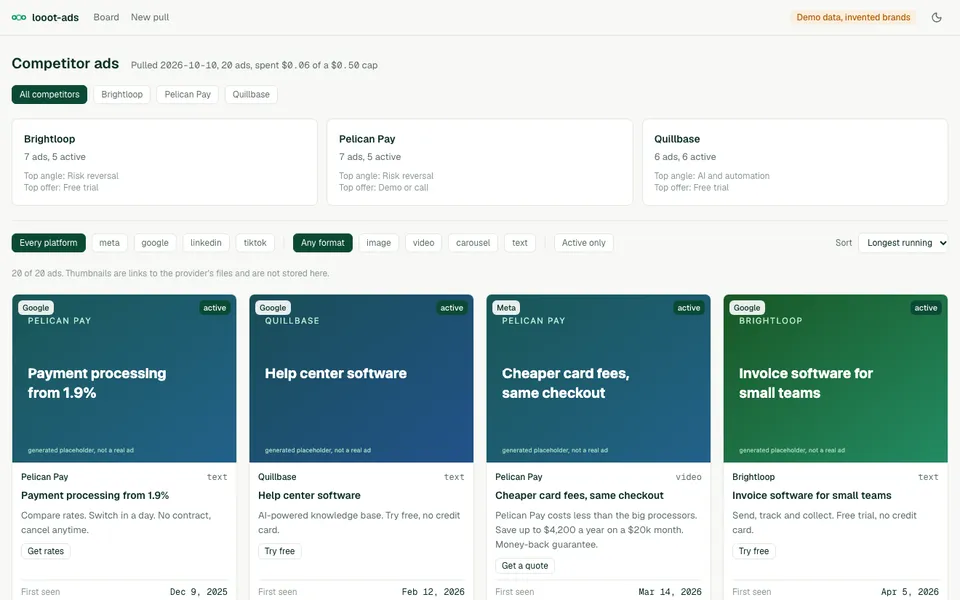Filter competitors by Brightloop chip
The width and height of the screenshot is (960, 600).
[x=122, y=94]
